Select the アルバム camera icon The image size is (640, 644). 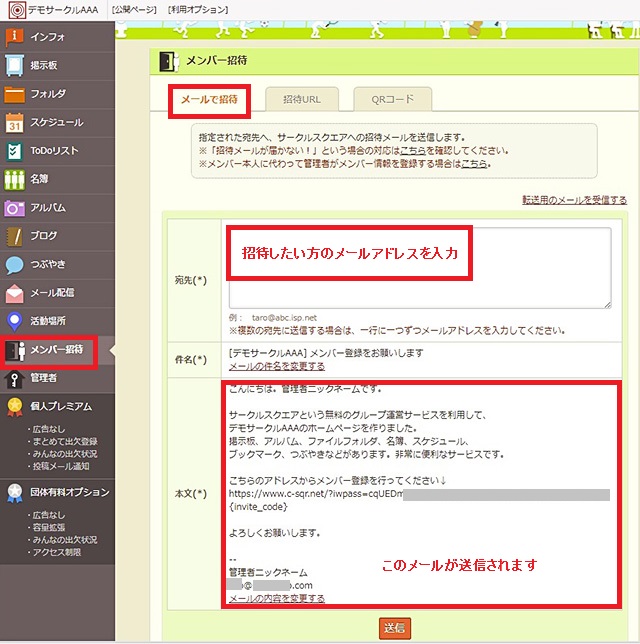(14, 208)
